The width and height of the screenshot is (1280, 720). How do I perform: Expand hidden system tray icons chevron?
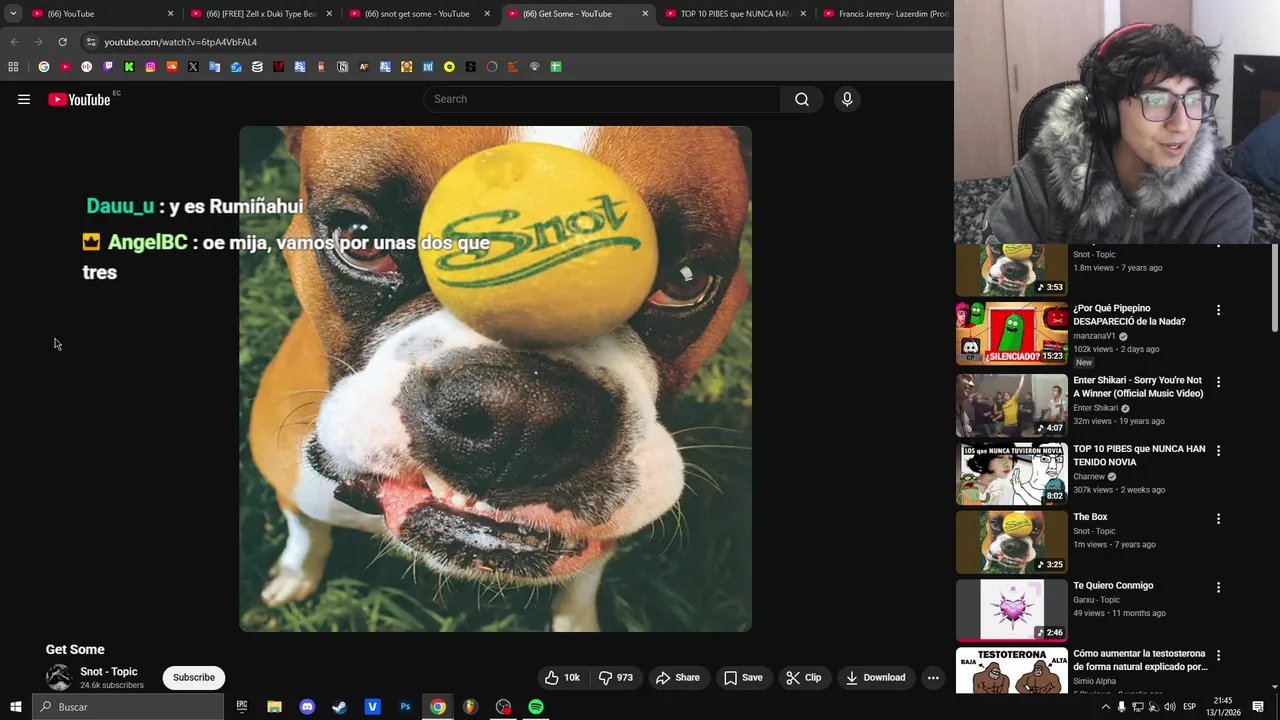(x=1105, y=707)
